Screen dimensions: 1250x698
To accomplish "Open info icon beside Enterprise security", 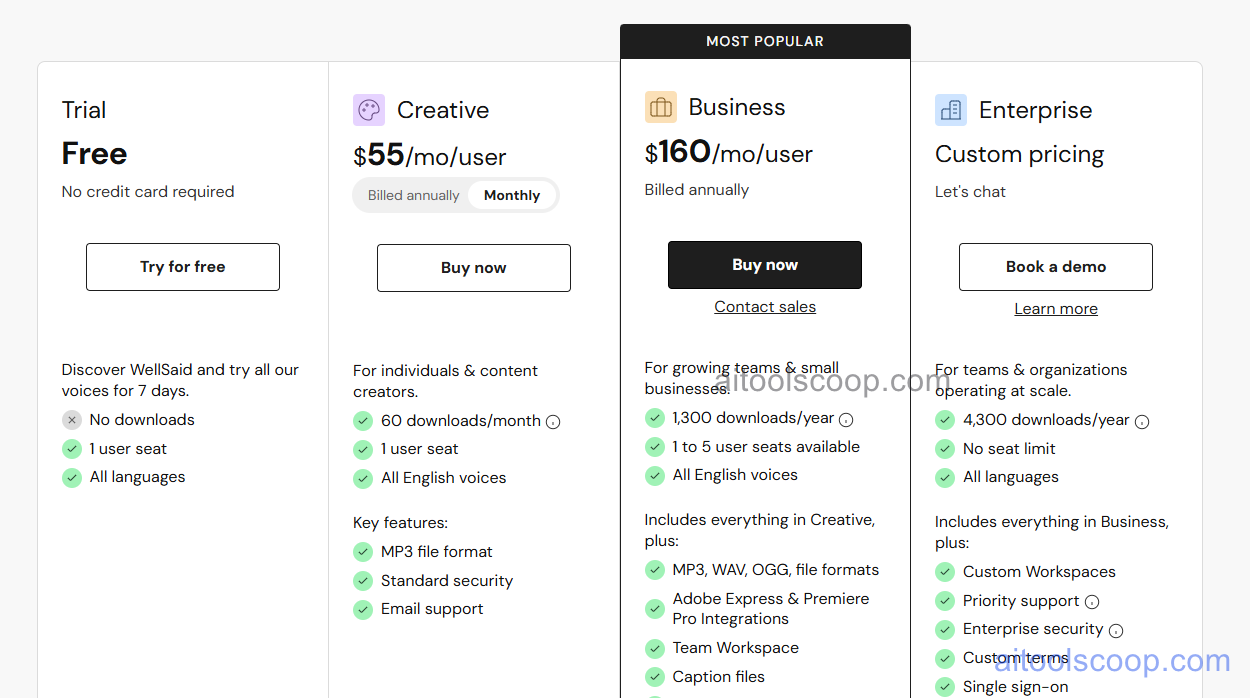I will pos(1116,631).
